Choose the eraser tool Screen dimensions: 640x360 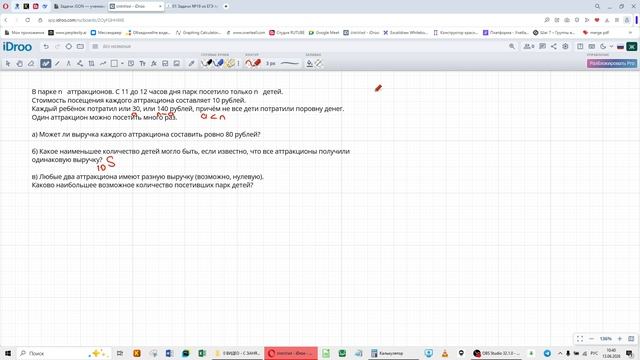tap(31, 63)
